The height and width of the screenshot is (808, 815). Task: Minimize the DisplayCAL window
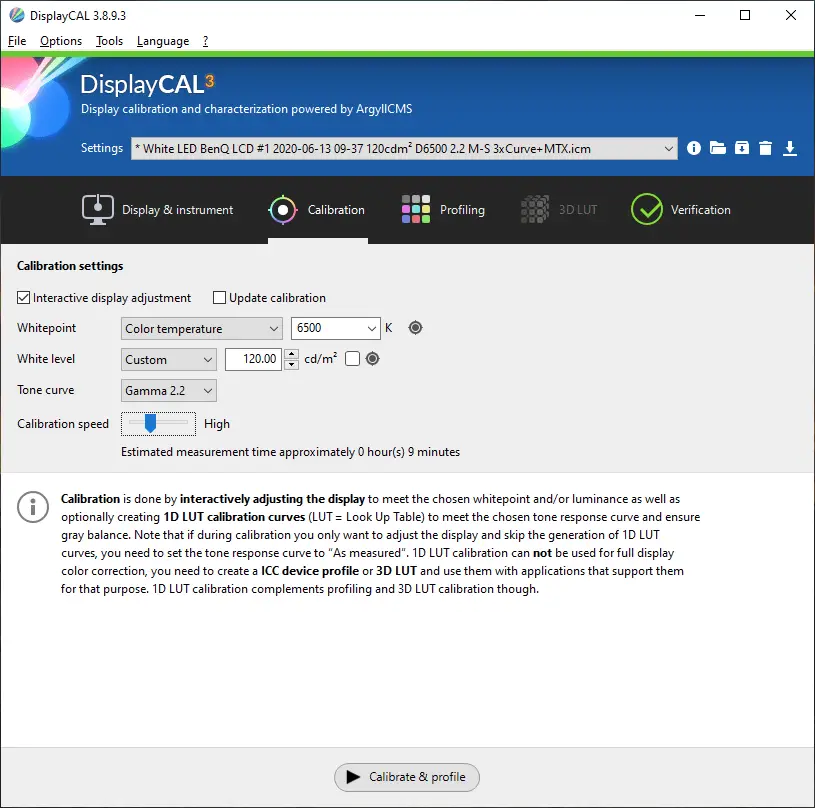point(700,16)
